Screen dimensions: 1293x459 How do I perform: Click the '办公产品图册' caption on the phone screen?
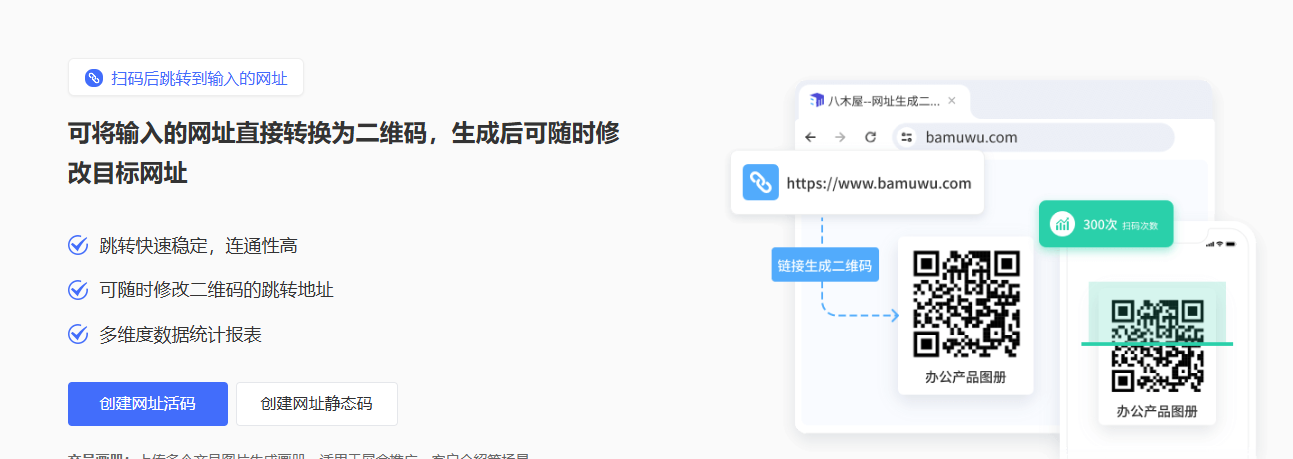[x=1157, y=411]
